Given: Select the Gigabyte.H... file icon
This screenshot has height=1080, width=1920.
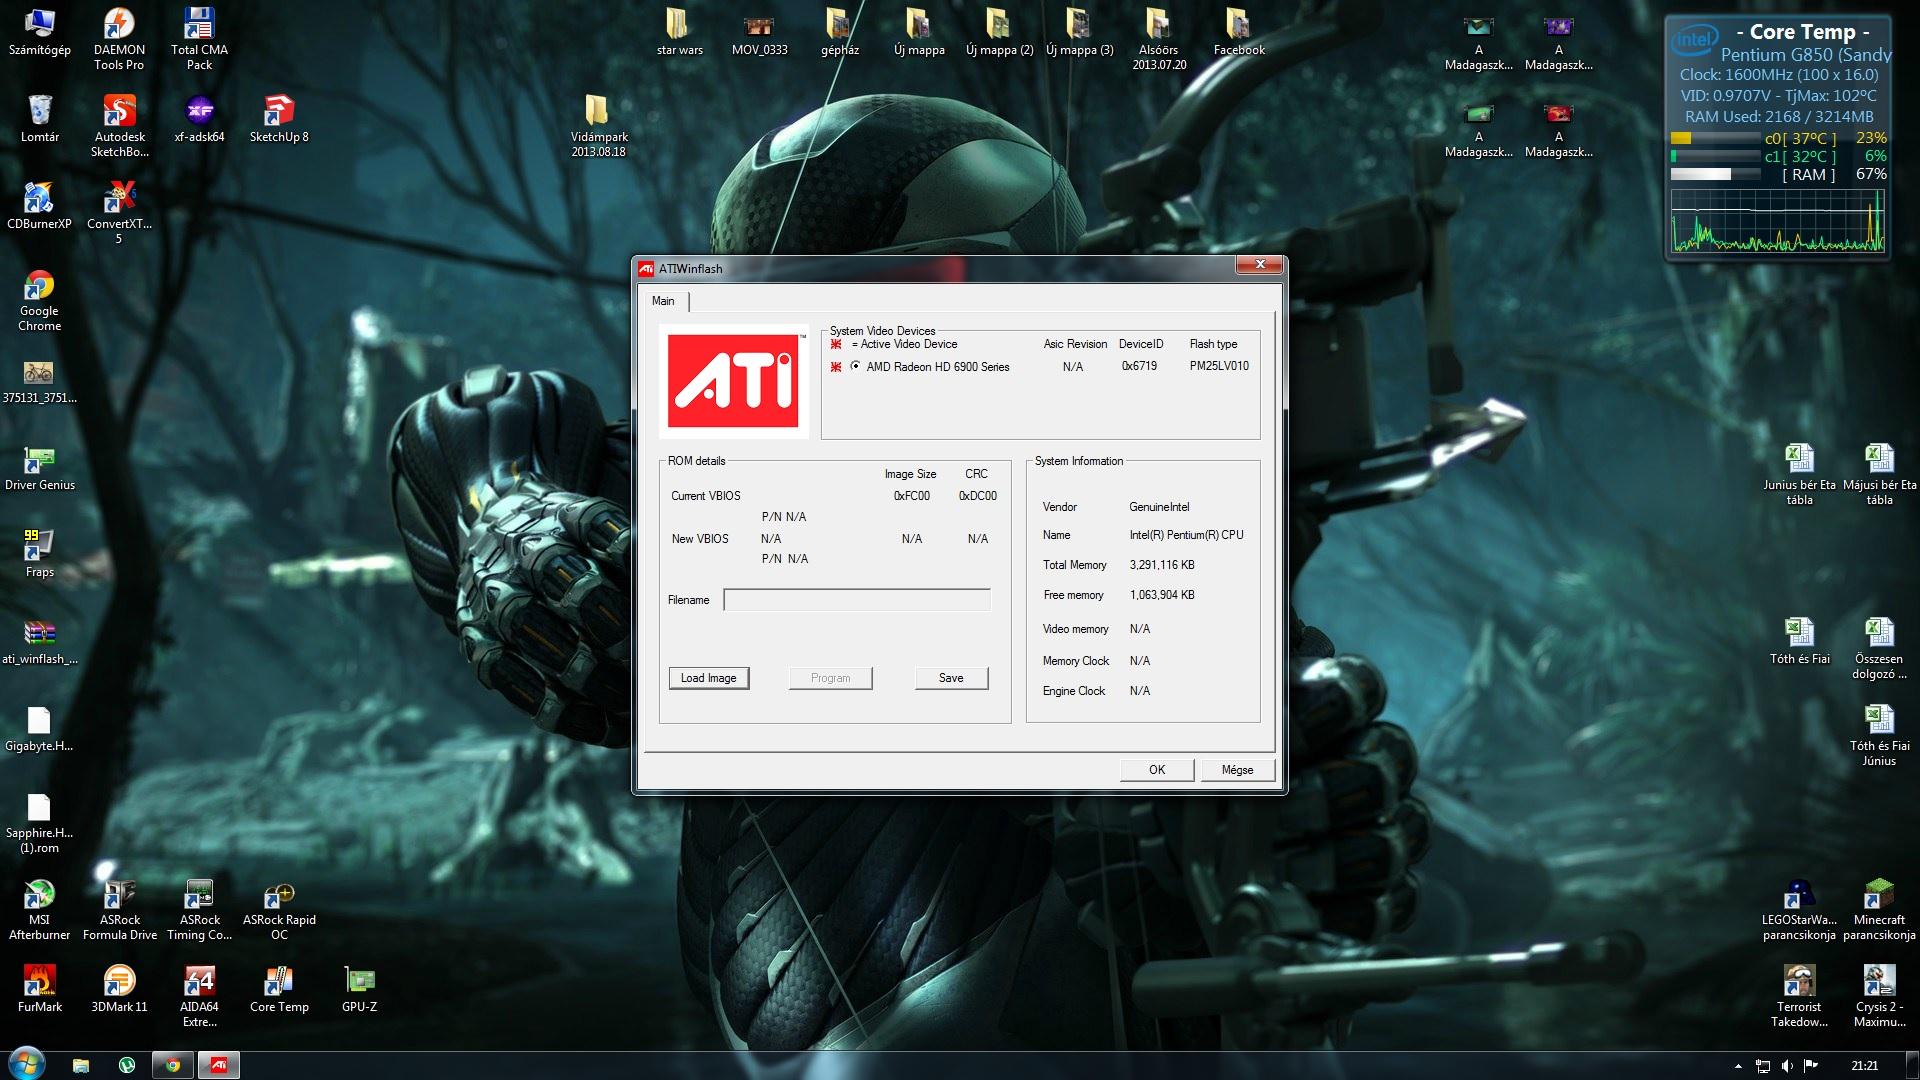Looking at the screenshot, I should coord(39,728).
